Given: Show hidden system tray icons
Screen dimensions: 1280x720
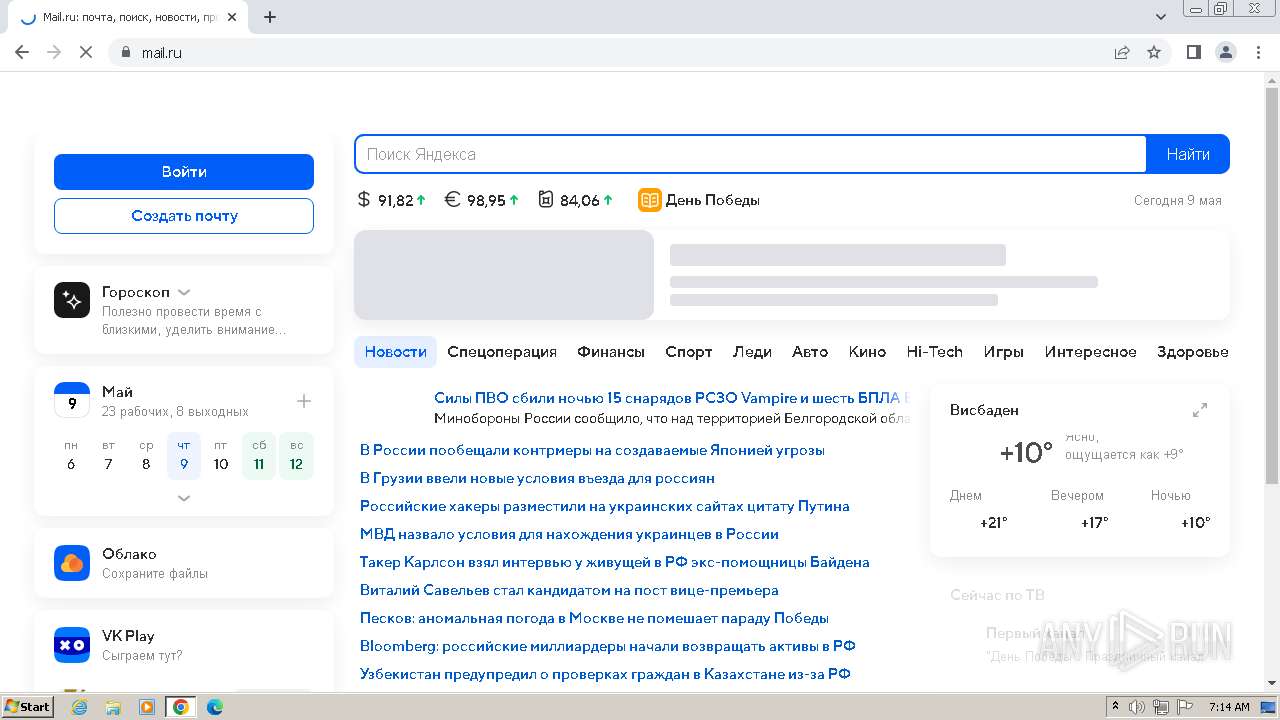Looking at the screenshot, I should (x=1115, y=707).
